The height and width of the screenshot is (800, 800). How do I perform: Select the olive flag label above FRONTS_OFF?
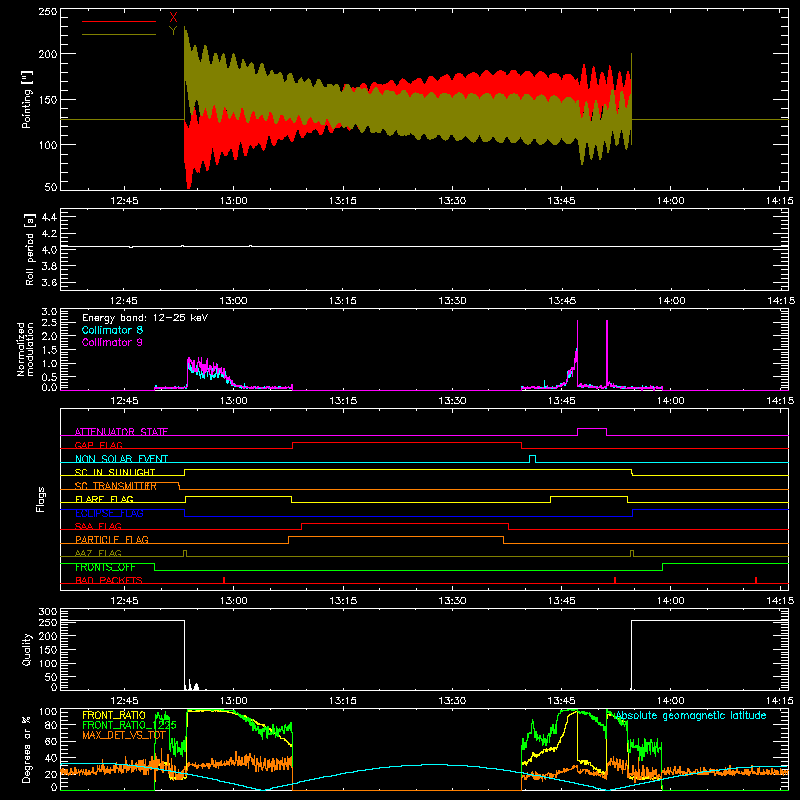(x=98, y=553)
